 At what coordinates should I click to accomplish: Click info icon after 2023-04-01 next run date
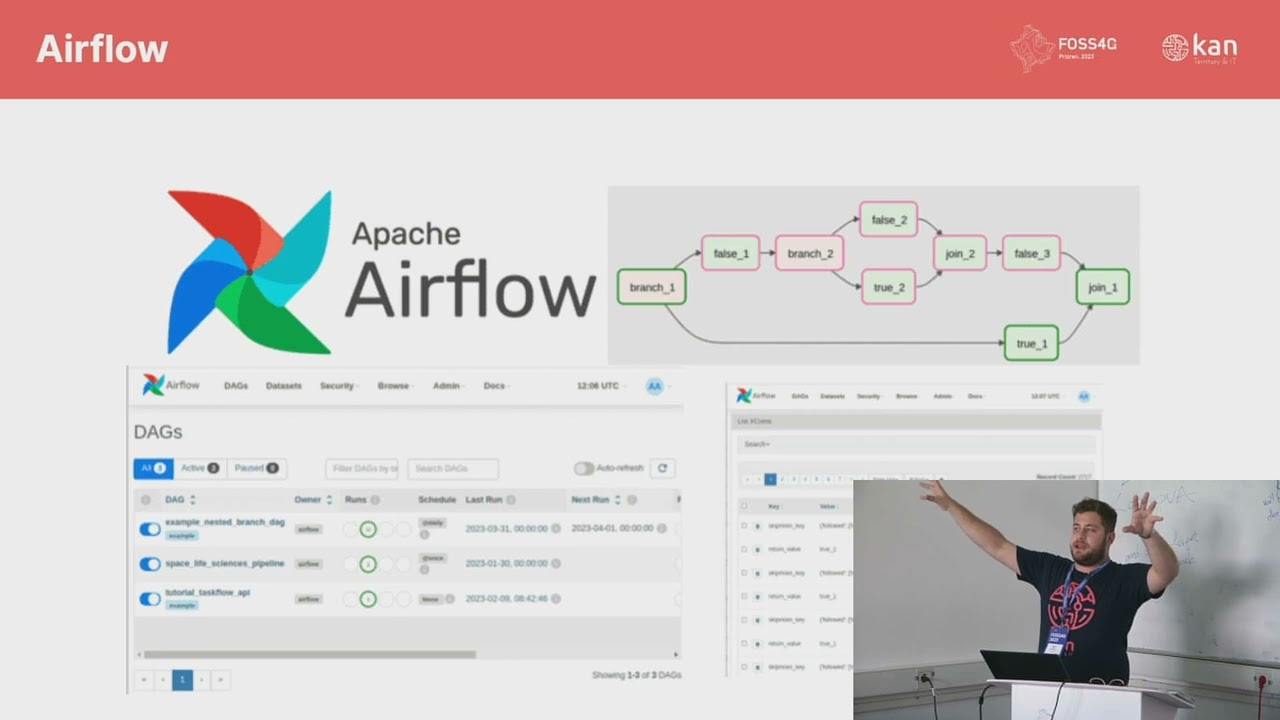click(662, 528)
